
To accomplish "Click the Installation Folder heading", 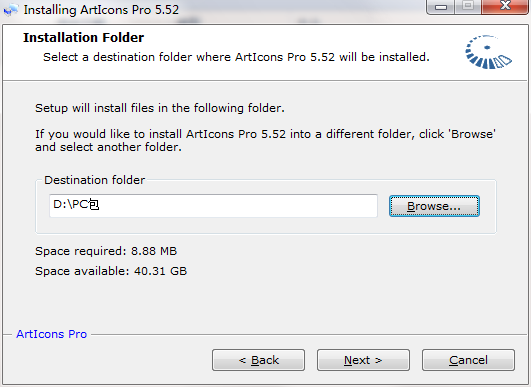I will [83, 38].
